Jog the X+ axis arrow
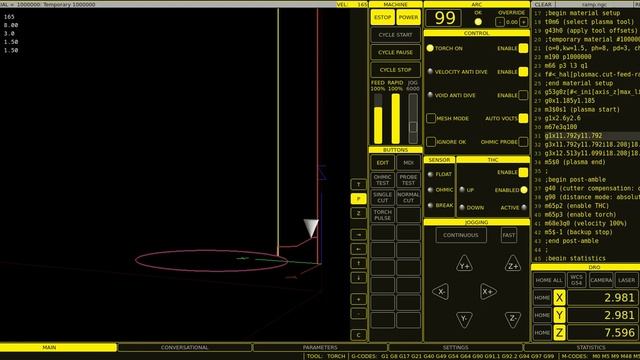Image resolution: width=640 pixels, height=360 pixels. click(x=488, y=292)
